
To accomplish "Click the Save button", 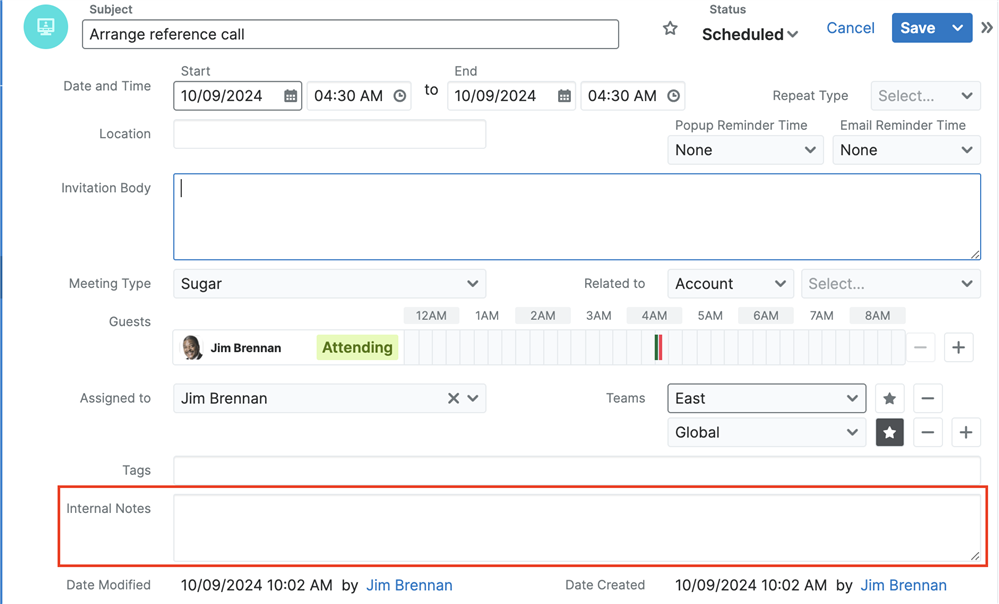I will coord(917,28).
